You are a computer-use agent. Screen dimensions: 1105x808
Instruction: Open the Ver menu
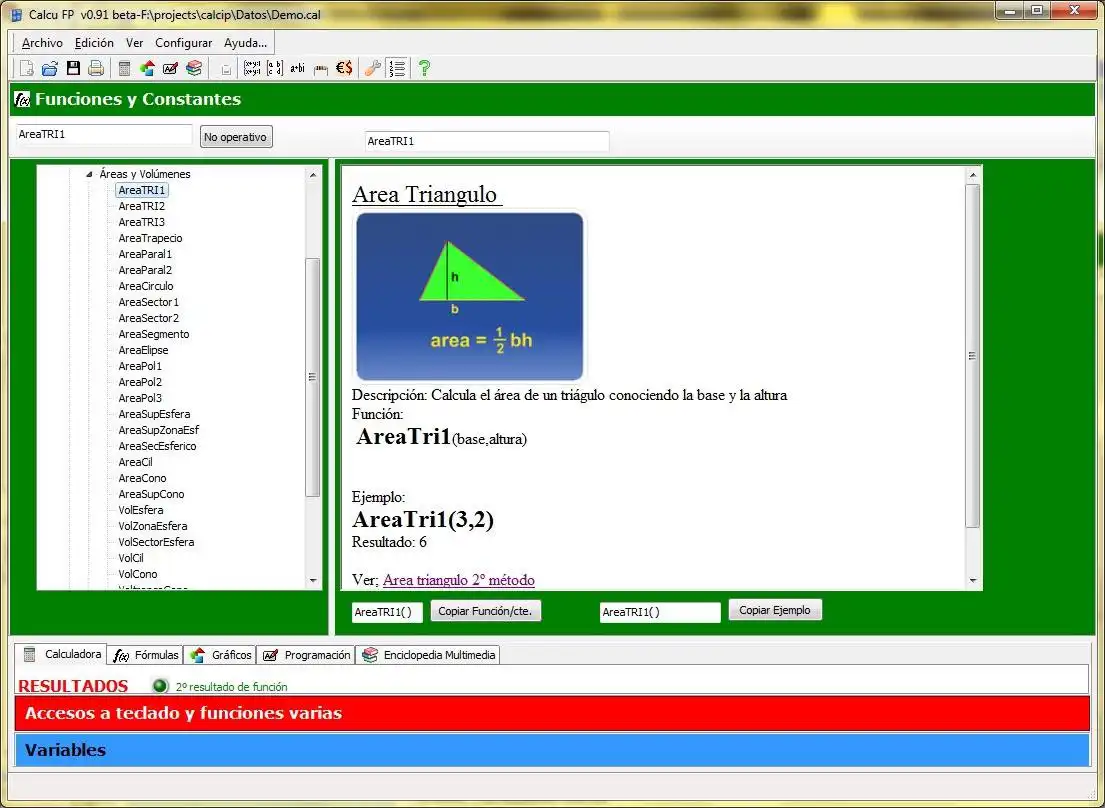pyautogui.click(x=135, y=43)
